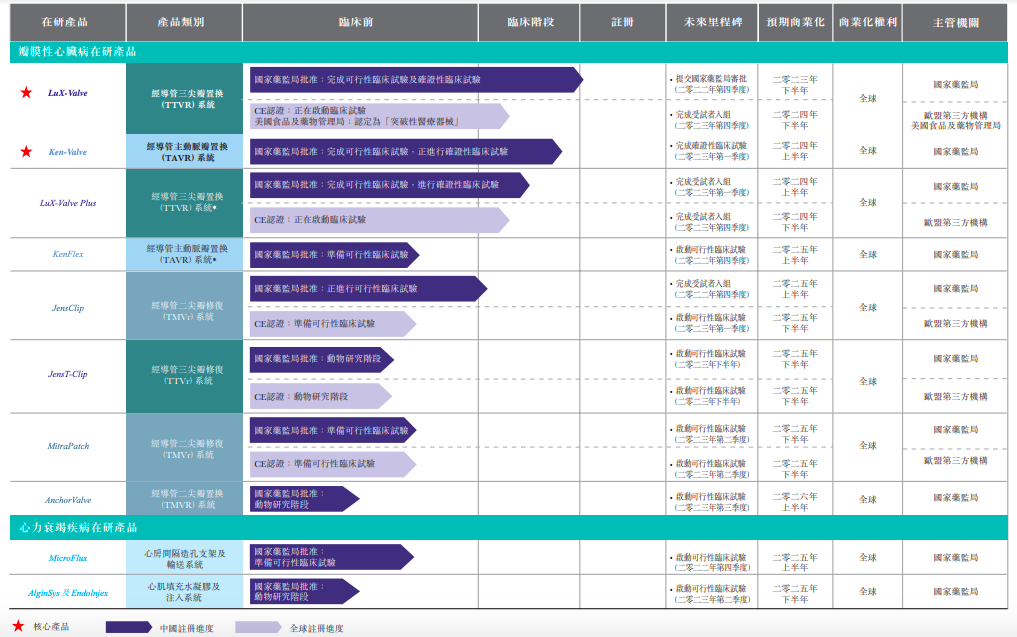Click the red star beside Ken-Valve

click(26, 152)
